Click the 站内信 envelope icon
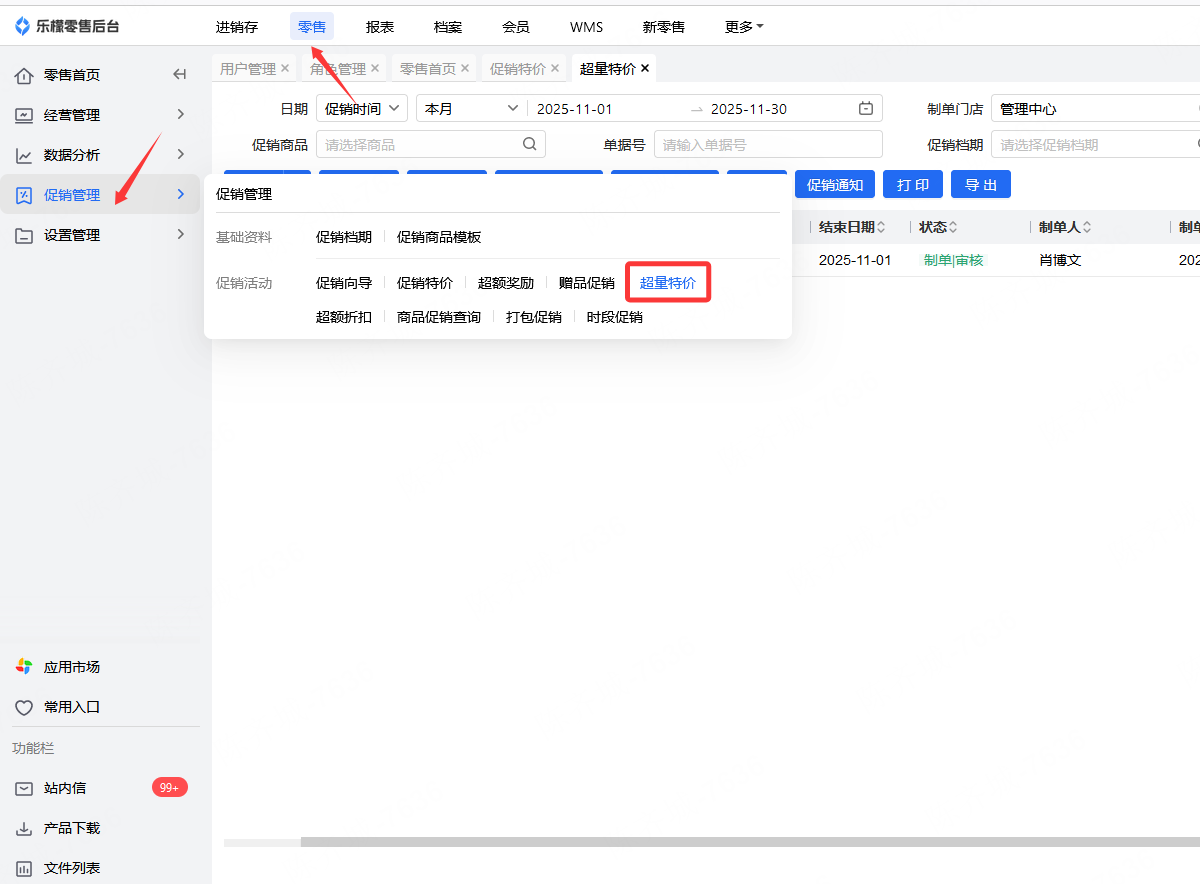 pyautogui.click(x=24, y=788)
